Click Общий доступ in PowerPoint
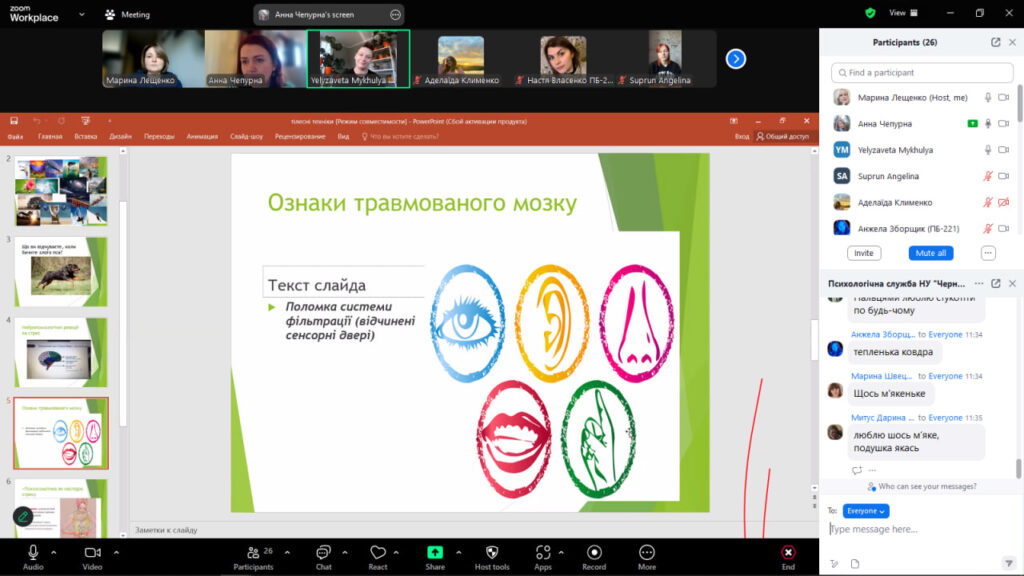The image size is (1024, 576). pos(782,136)
